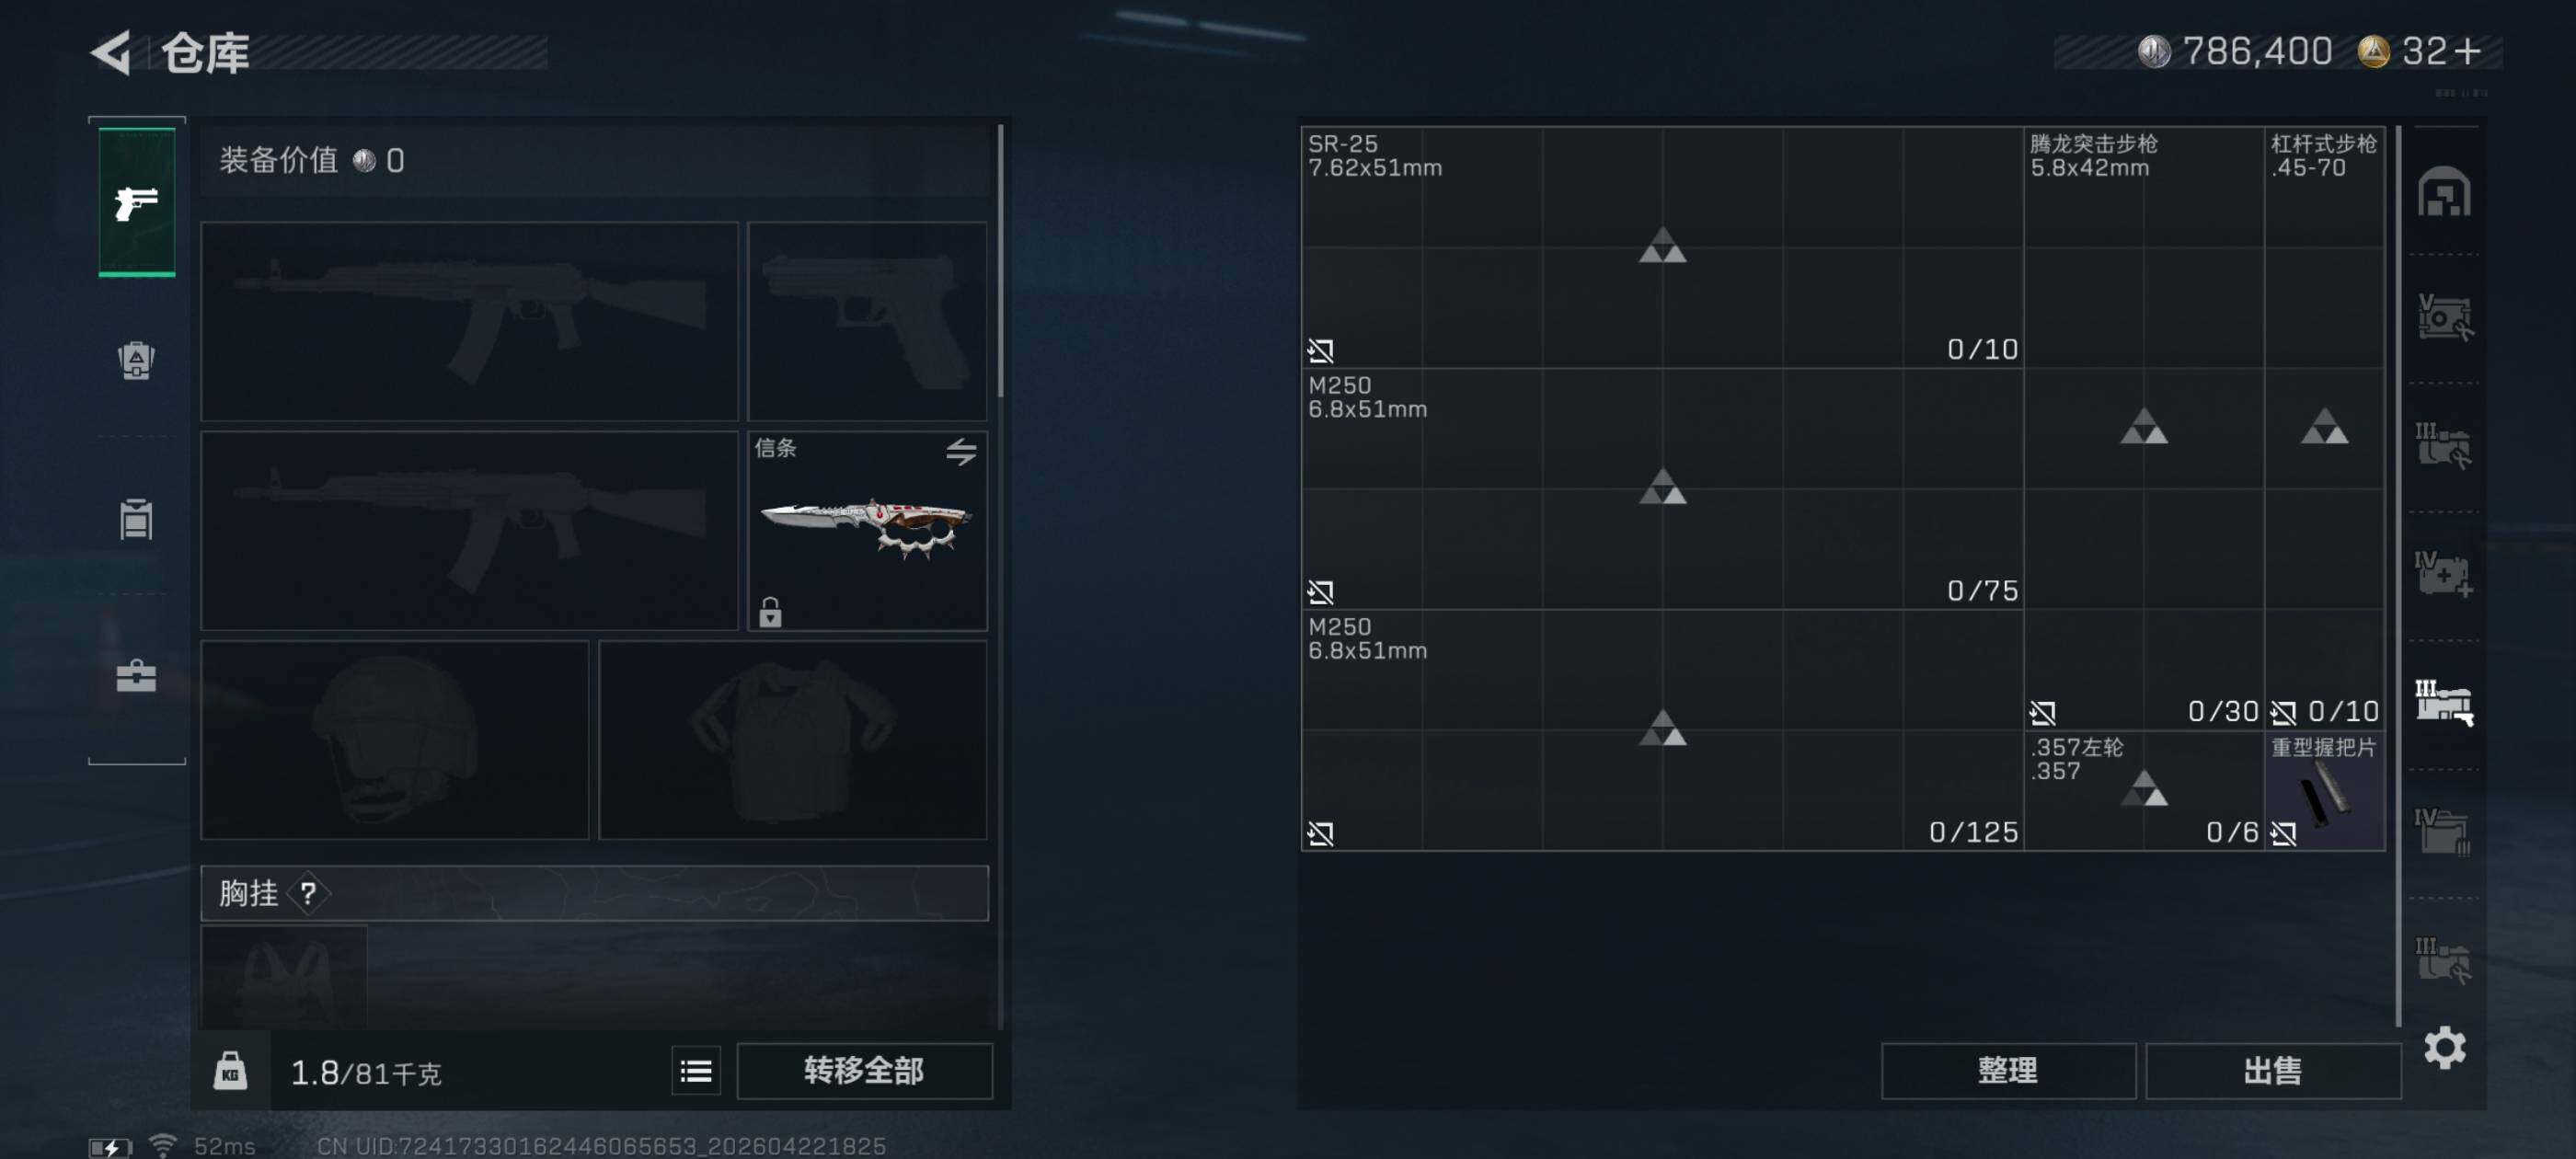Go back using the warehouse back arrow
Screen dimensions: 2576x1159
[x=112, y=52]
